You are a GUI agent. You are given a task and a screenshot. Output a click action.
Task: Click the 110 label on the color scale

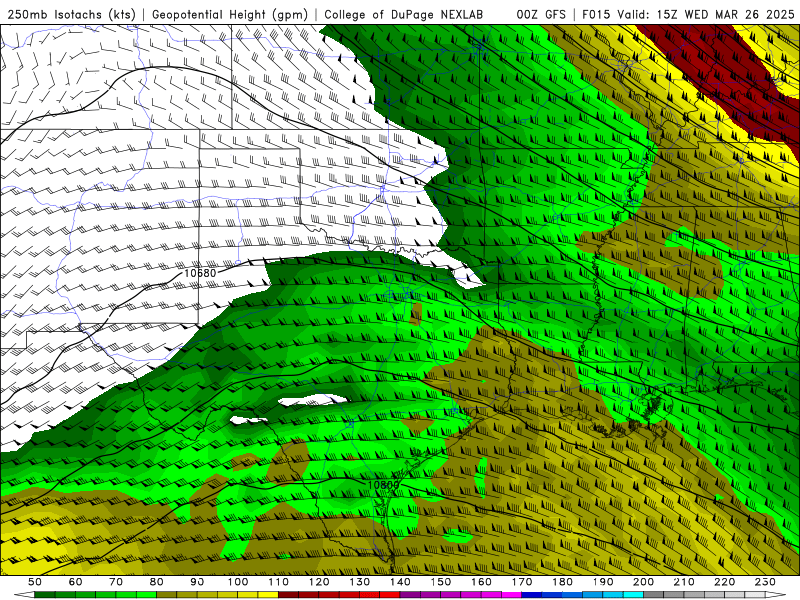(279, 582)
